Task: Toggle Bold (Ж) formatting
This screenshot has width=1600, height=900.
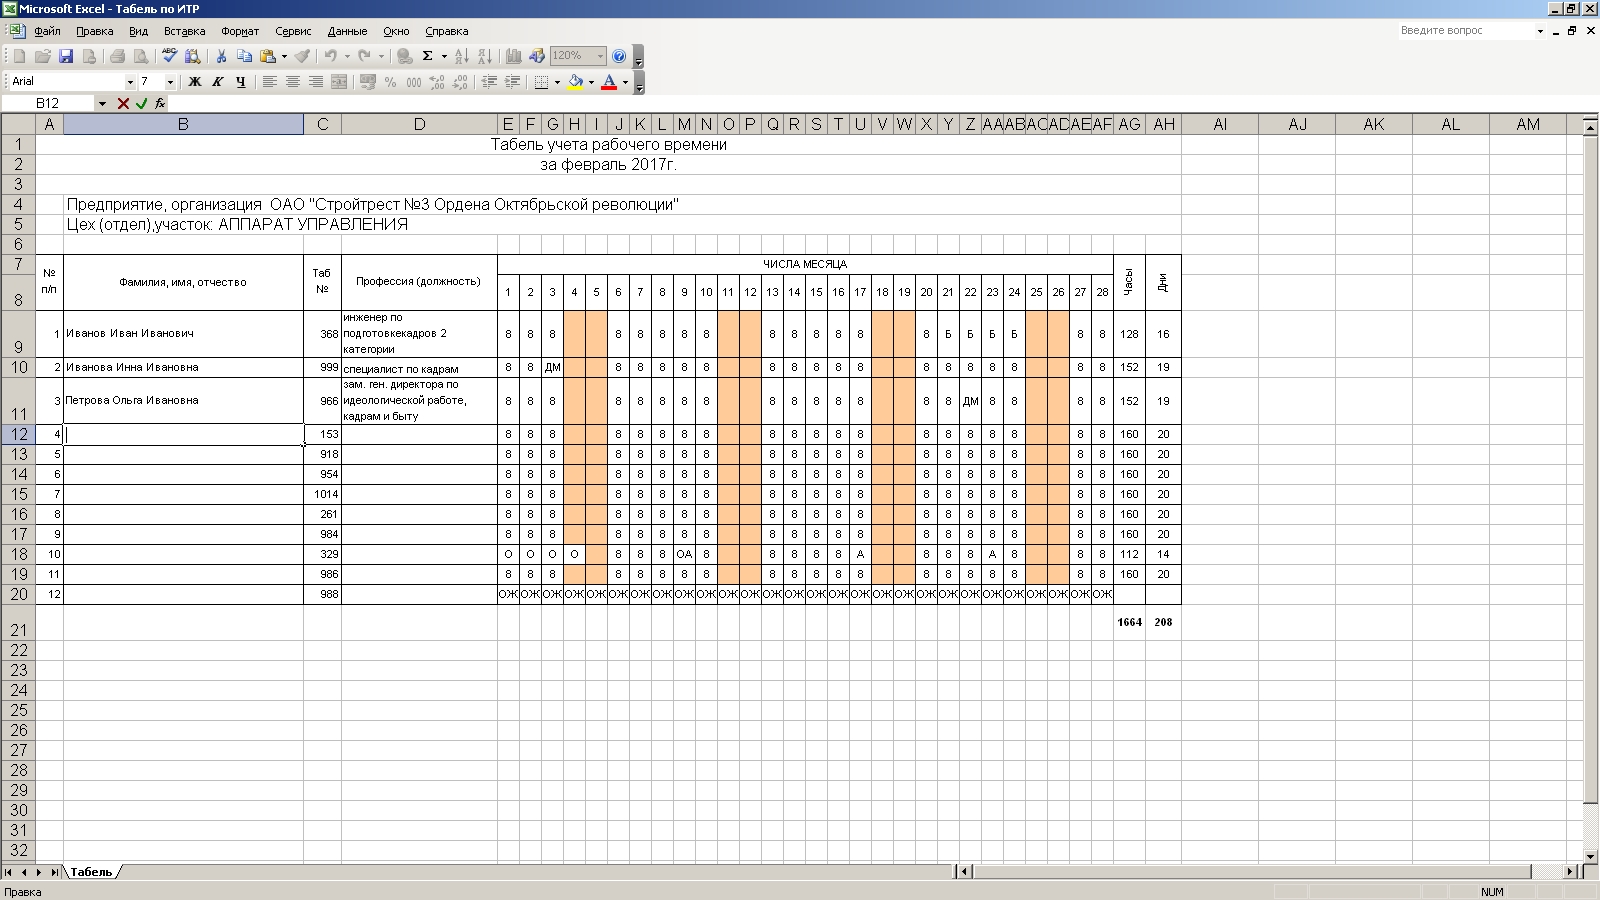Action: pyautogui.click(x=195, y=82)
